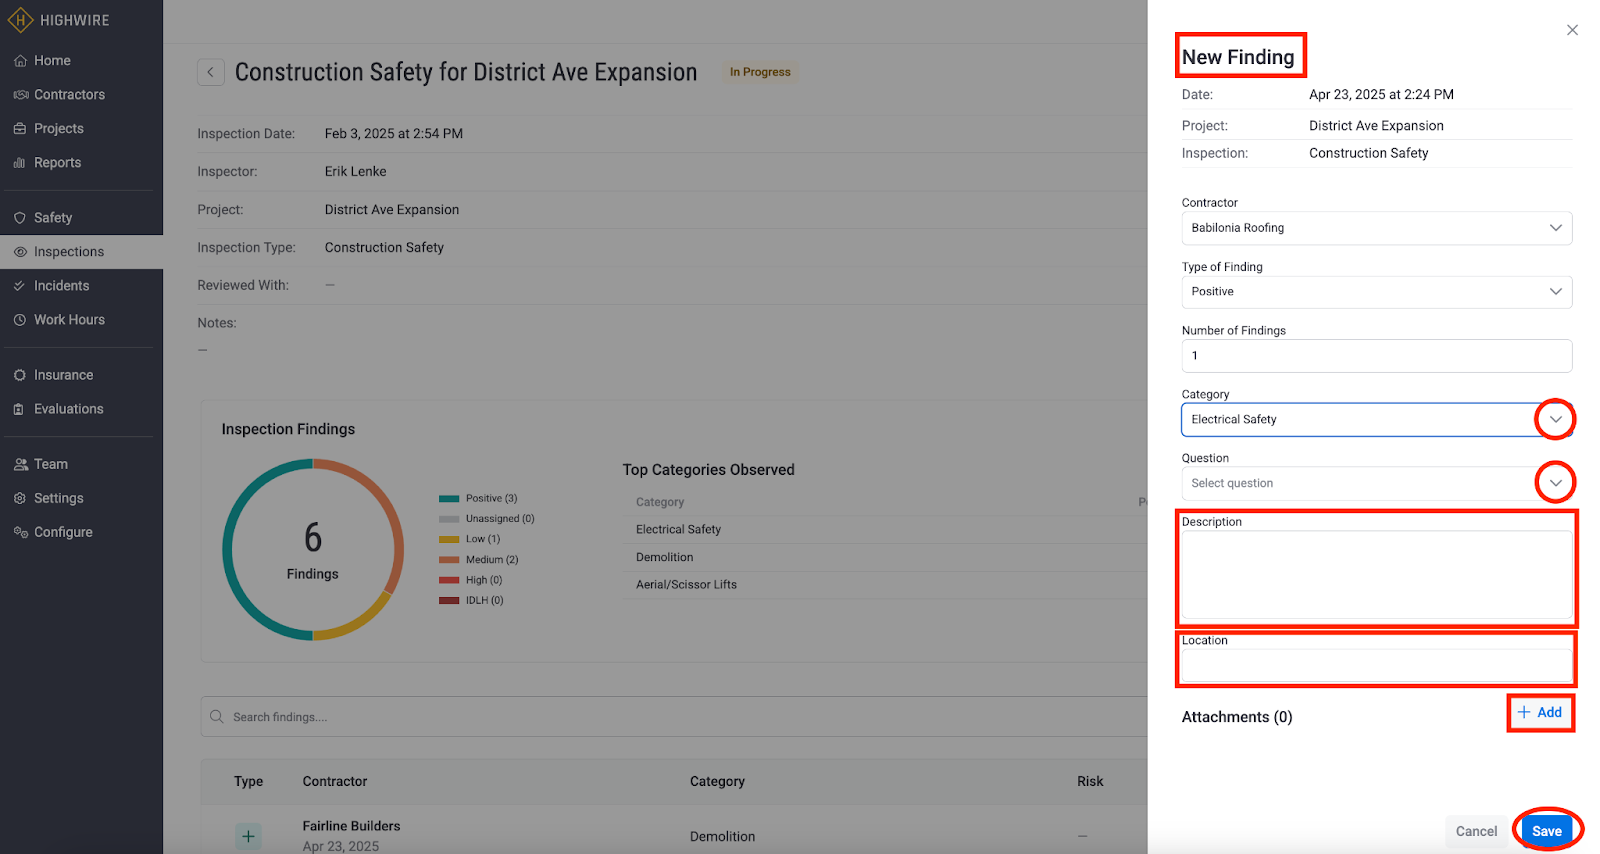Open Team in the sidebar
This screenshot has width=1600, height=854.
point(51,464)
